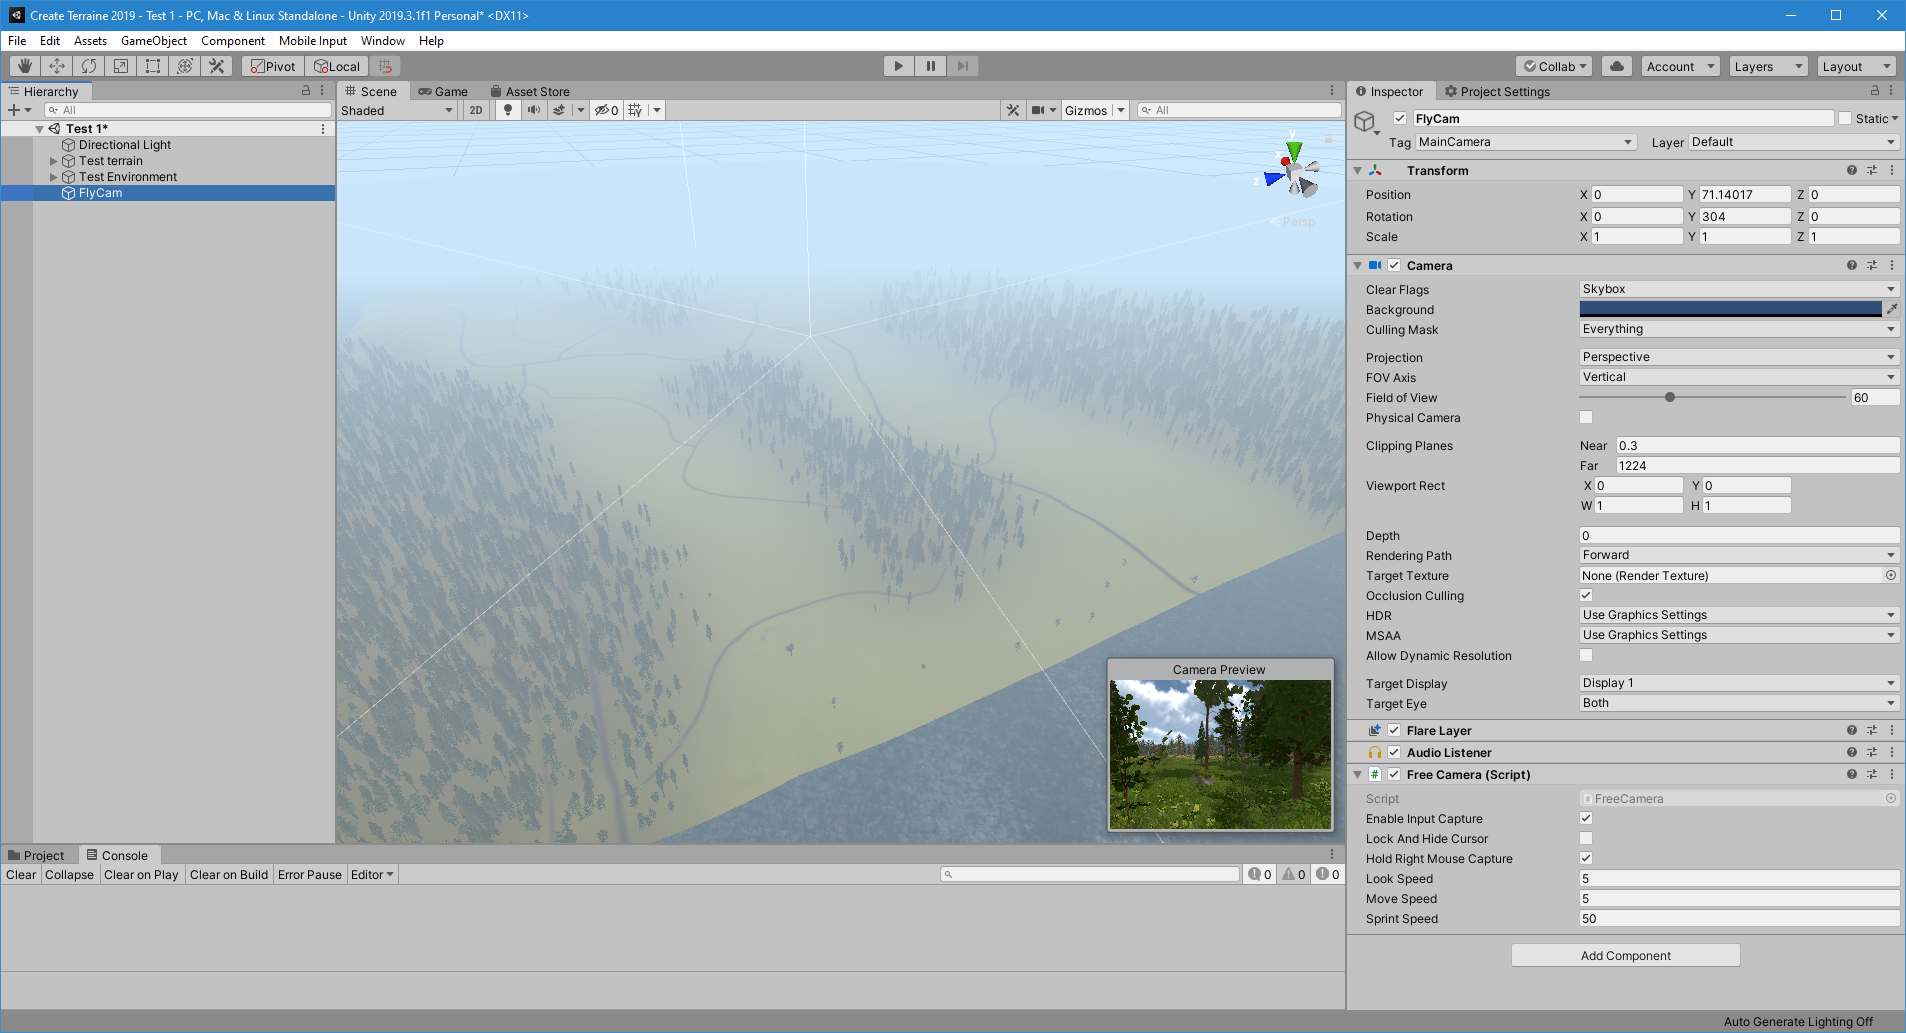Expand the Test terrain object
1906x1033 pixels.
click(x=54, y=161)
